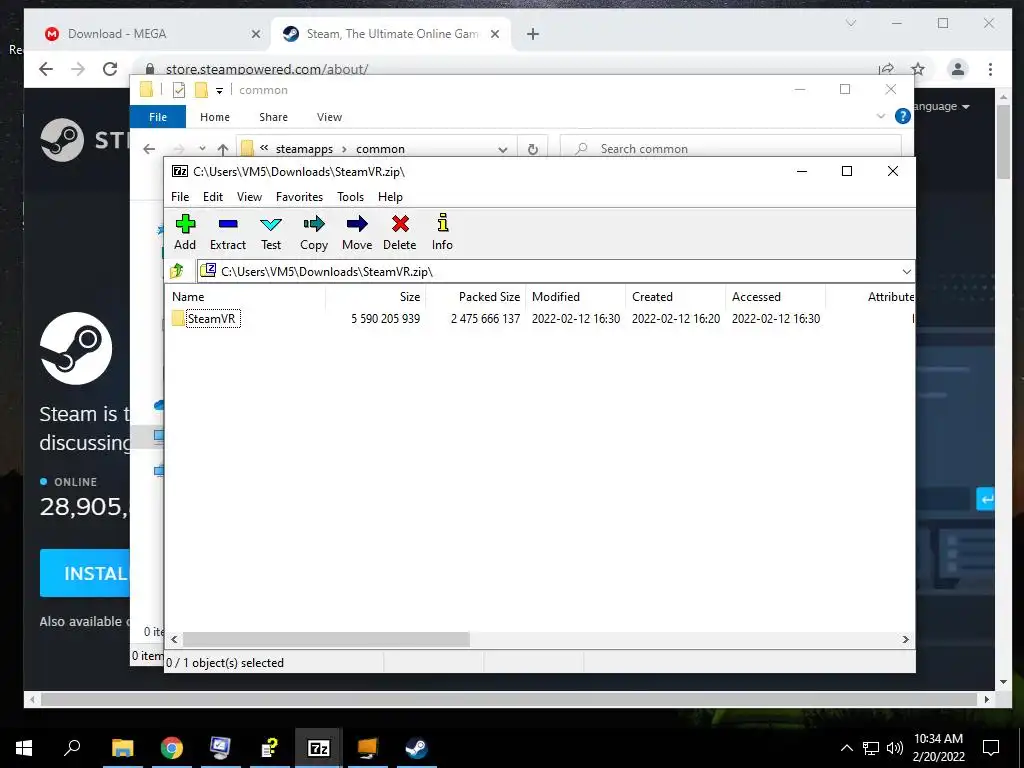Screen dimensions: 1024x768
Task: Sort by the Name column header
Action: (246, 296)
